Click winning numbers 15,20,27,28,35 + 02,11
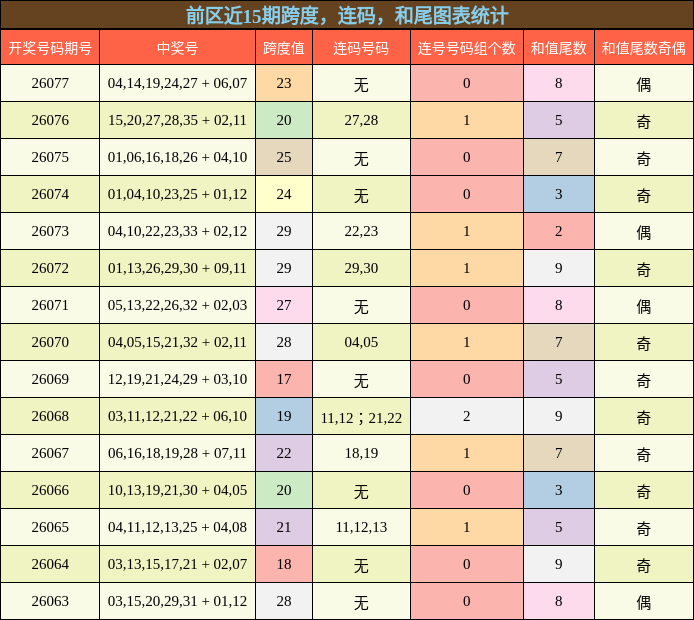This screenshot has width=694, height=620. coord(177,120)
